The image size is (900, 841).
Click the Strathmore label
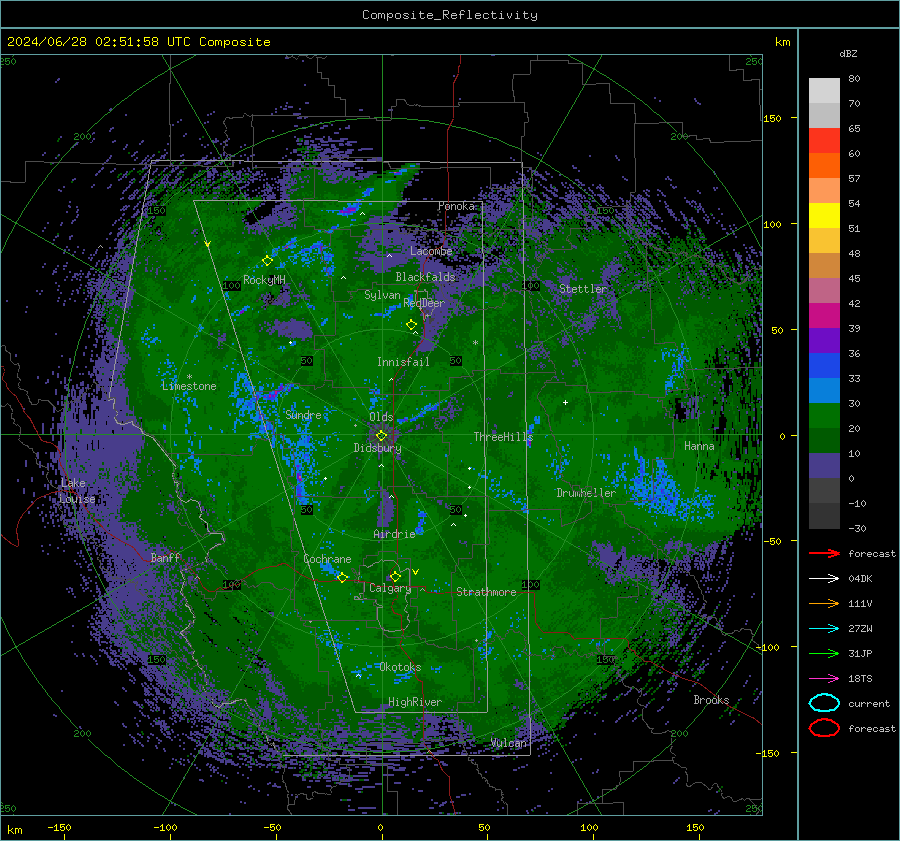click(486, 592)
